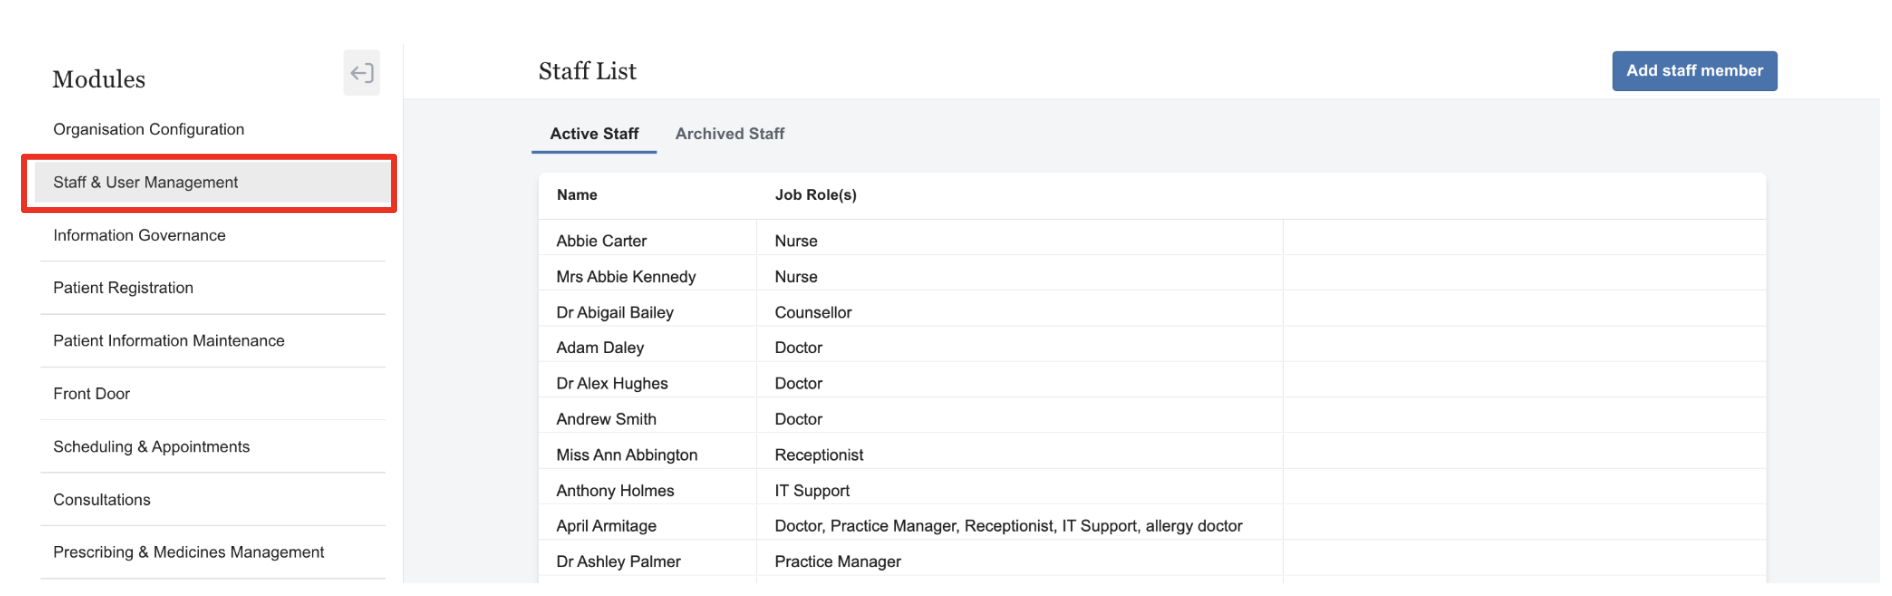
Task: Click the Job Role(s) column header
Action: 815,195
